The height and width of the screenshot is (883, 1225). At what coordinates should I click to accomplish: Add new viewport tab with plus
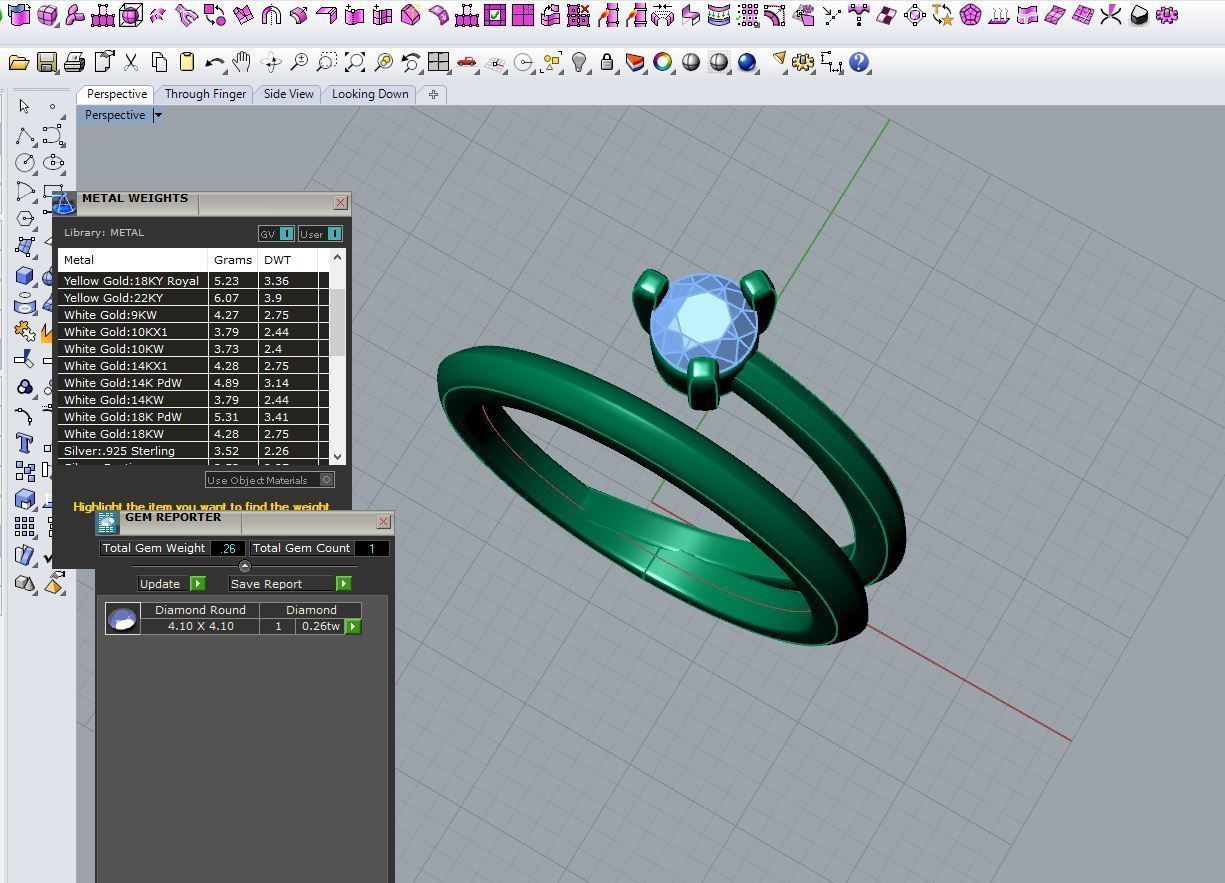click(433, 94)
